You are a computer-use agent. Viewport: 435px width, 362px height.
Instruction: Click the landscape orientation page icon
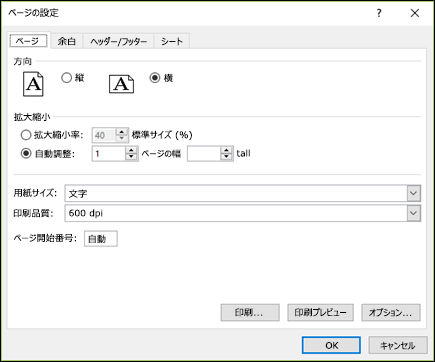click(x=121, y=84)
